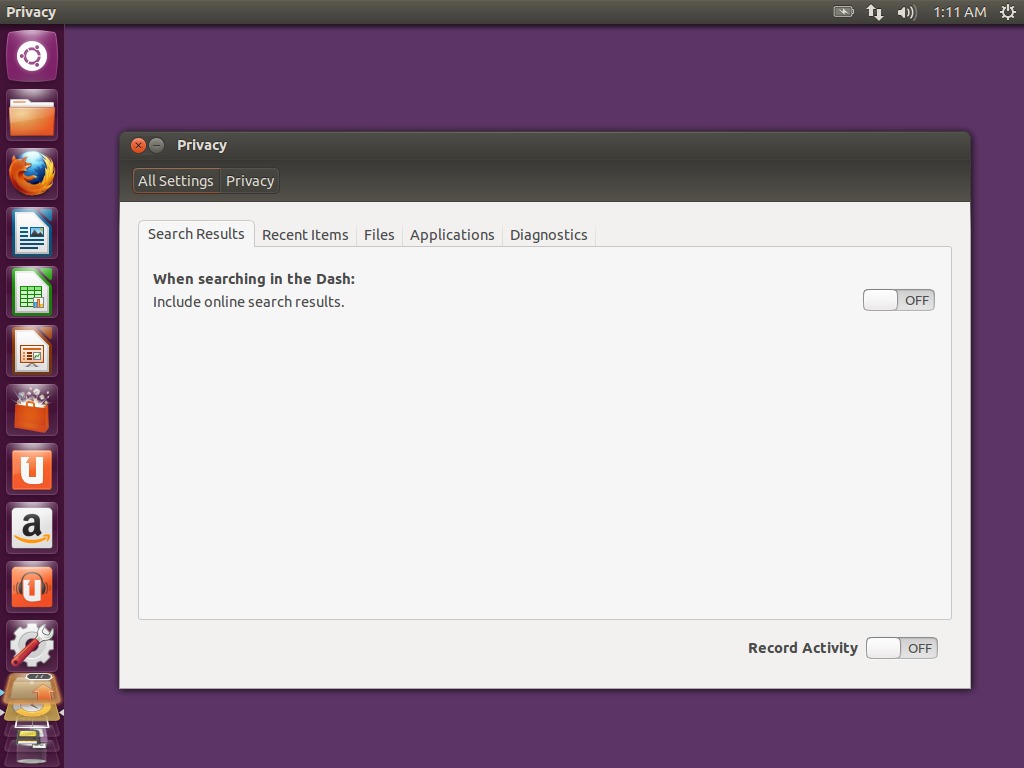
Task: Open the network indicator menu
Action: click(x=874, y=12)
